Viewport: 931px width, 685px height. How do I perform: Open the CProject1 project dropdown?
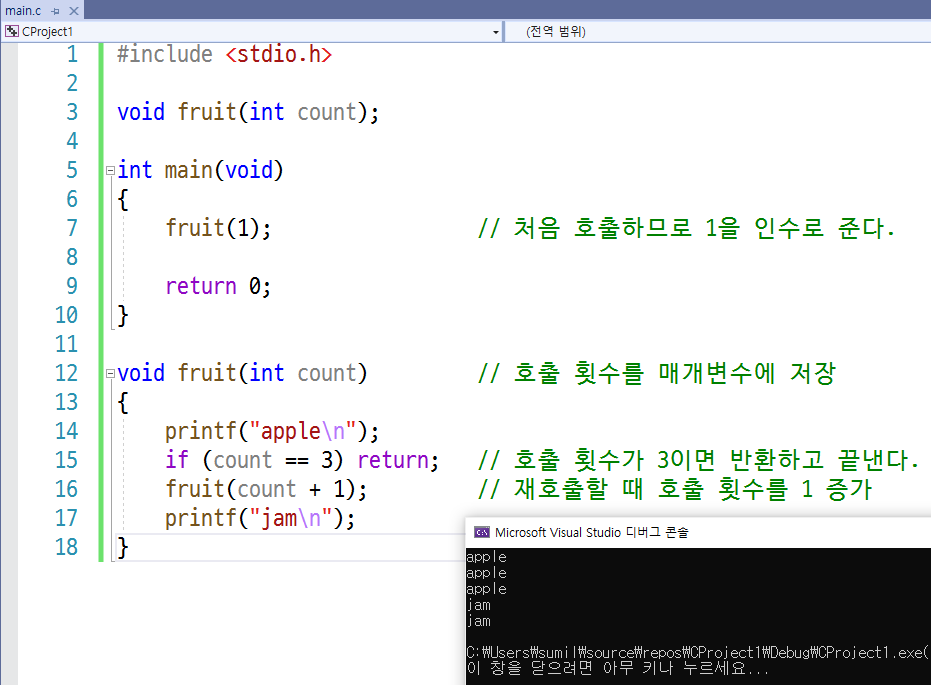[496, 32]
